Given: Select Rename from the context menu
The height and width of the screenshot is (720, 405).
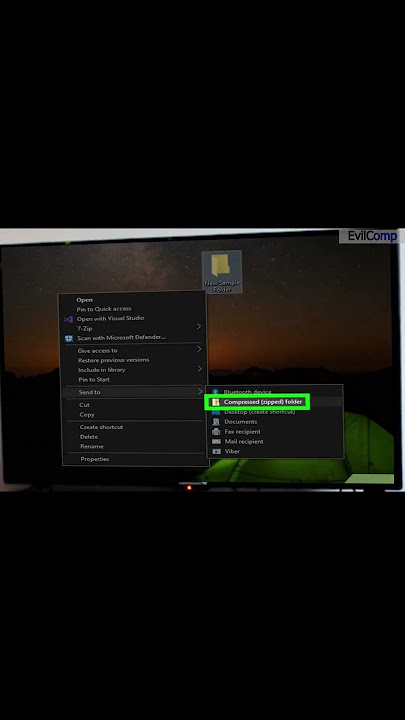Looking at the screenshot, I should point(92,446).
